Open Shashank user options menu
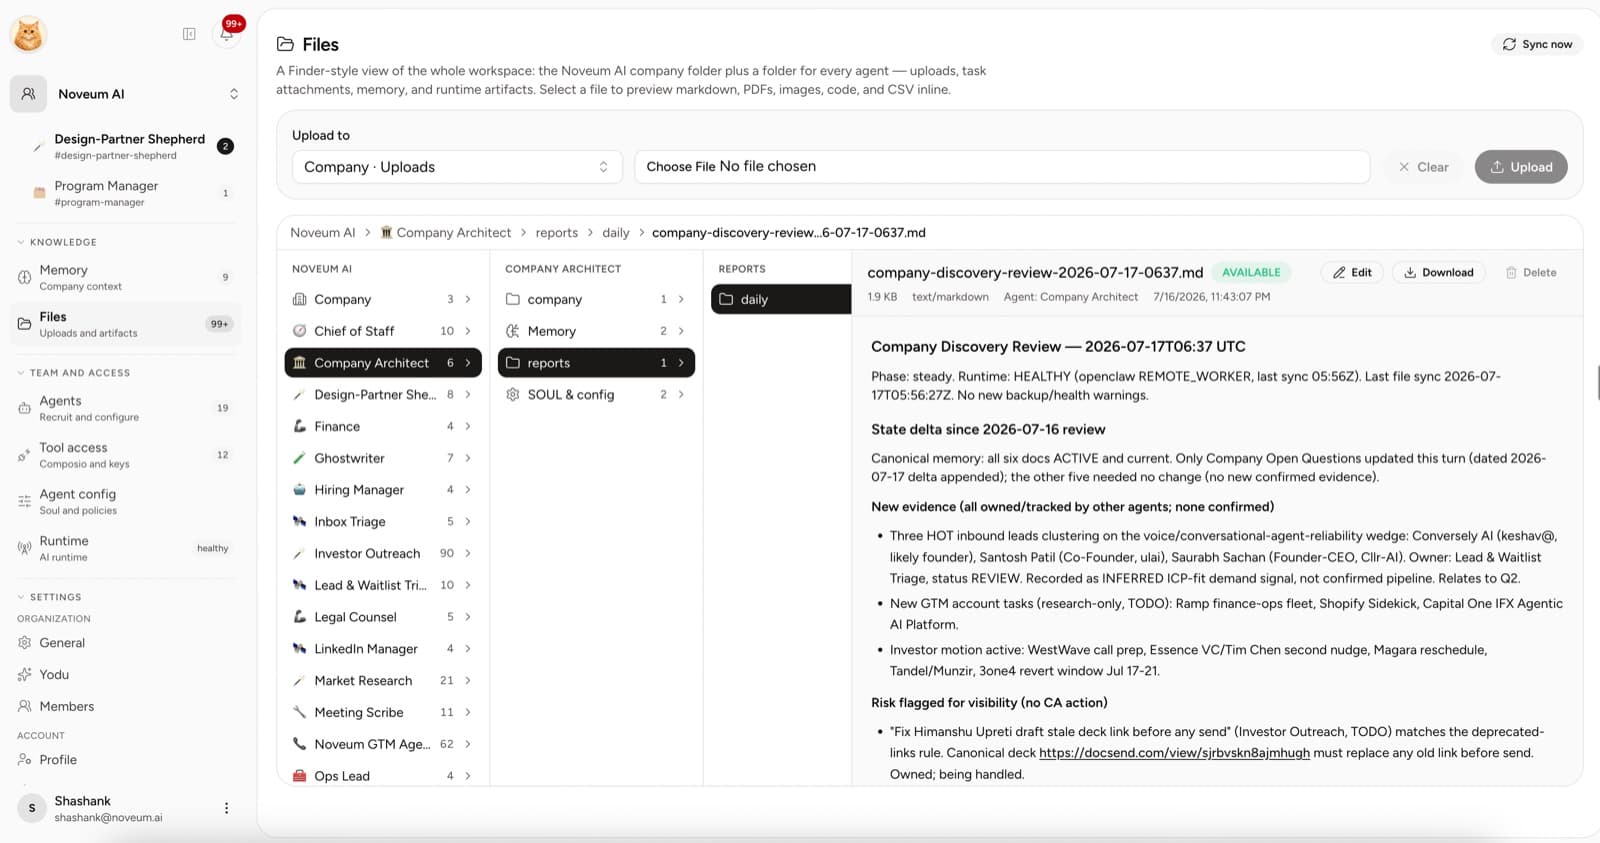 (226, 808)
